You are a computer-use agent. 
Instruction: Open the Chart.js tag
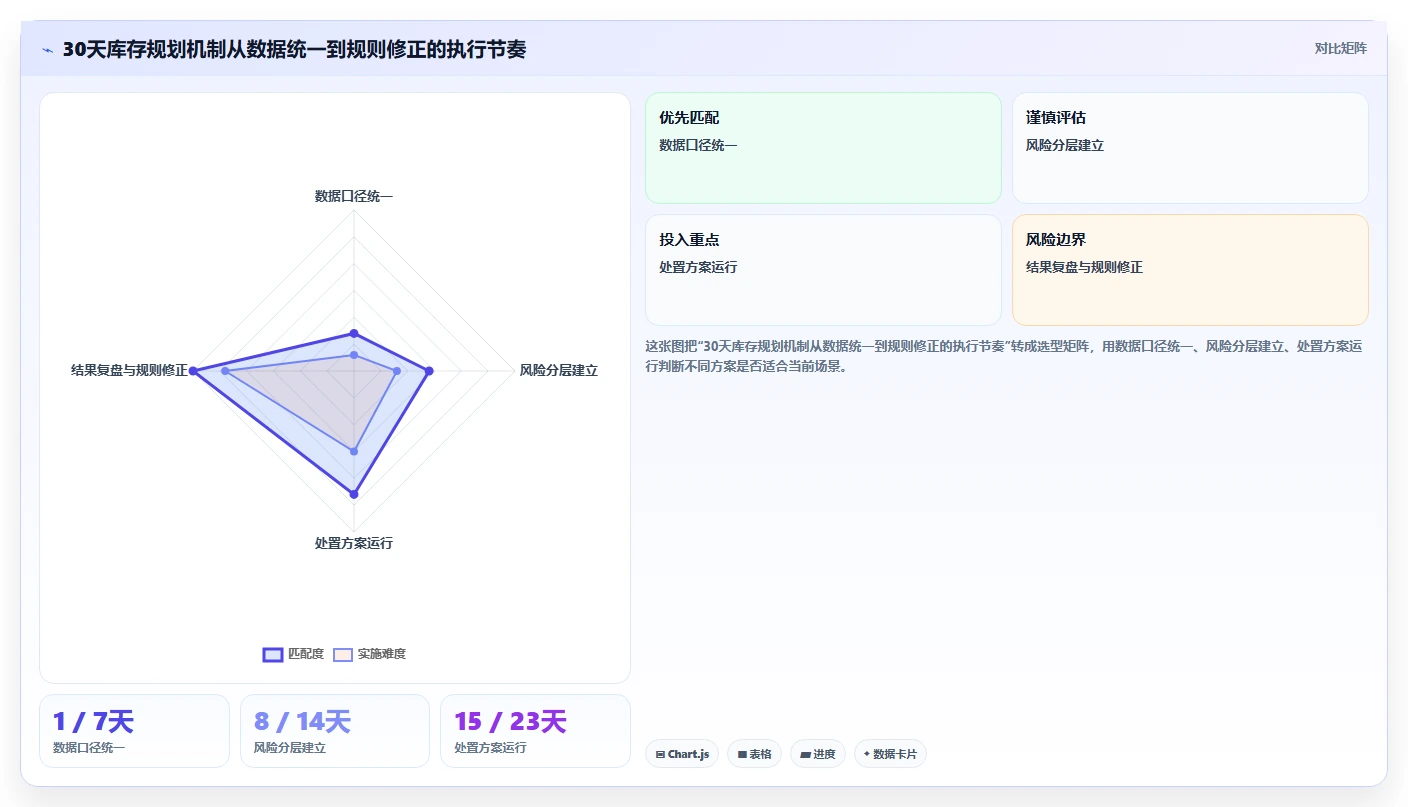[x=682, y=754]
